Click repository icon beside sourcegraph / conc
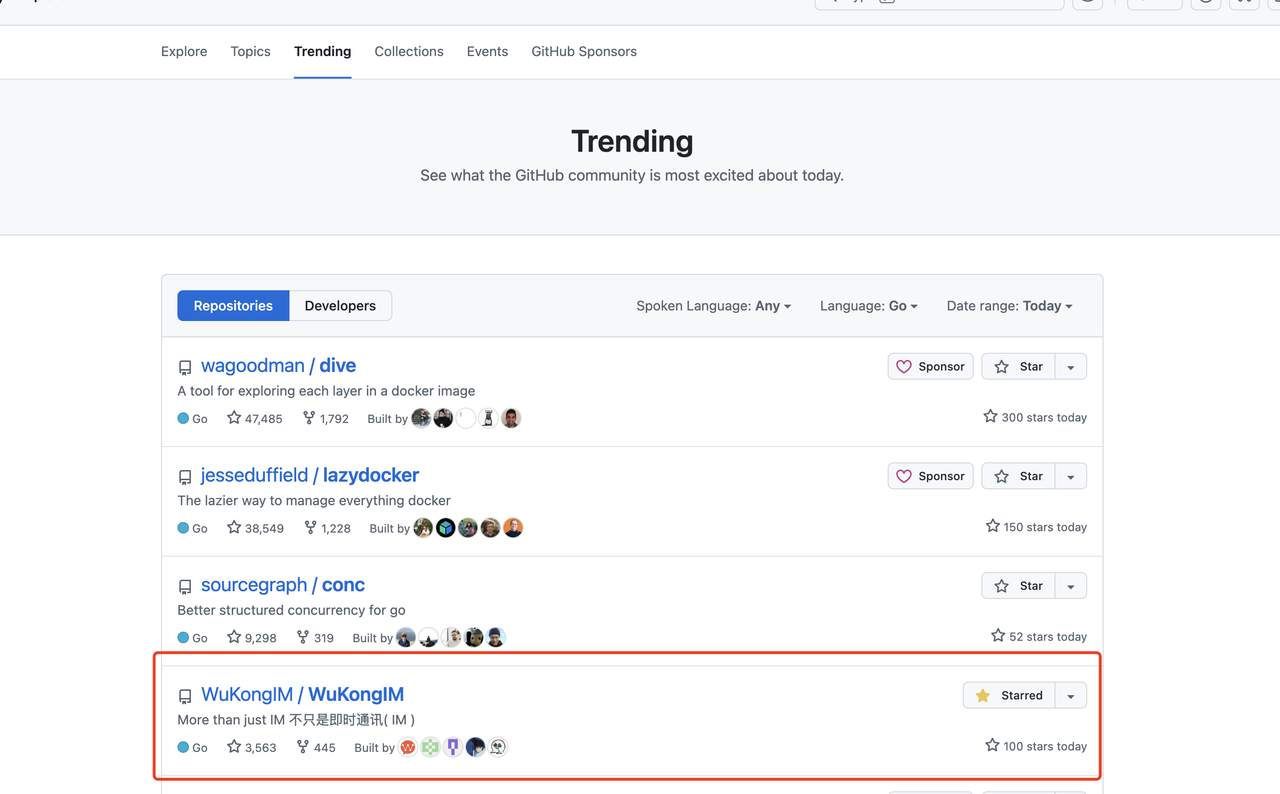Image resolution: width=1280 pixels, height=794 pixels. 185,587
